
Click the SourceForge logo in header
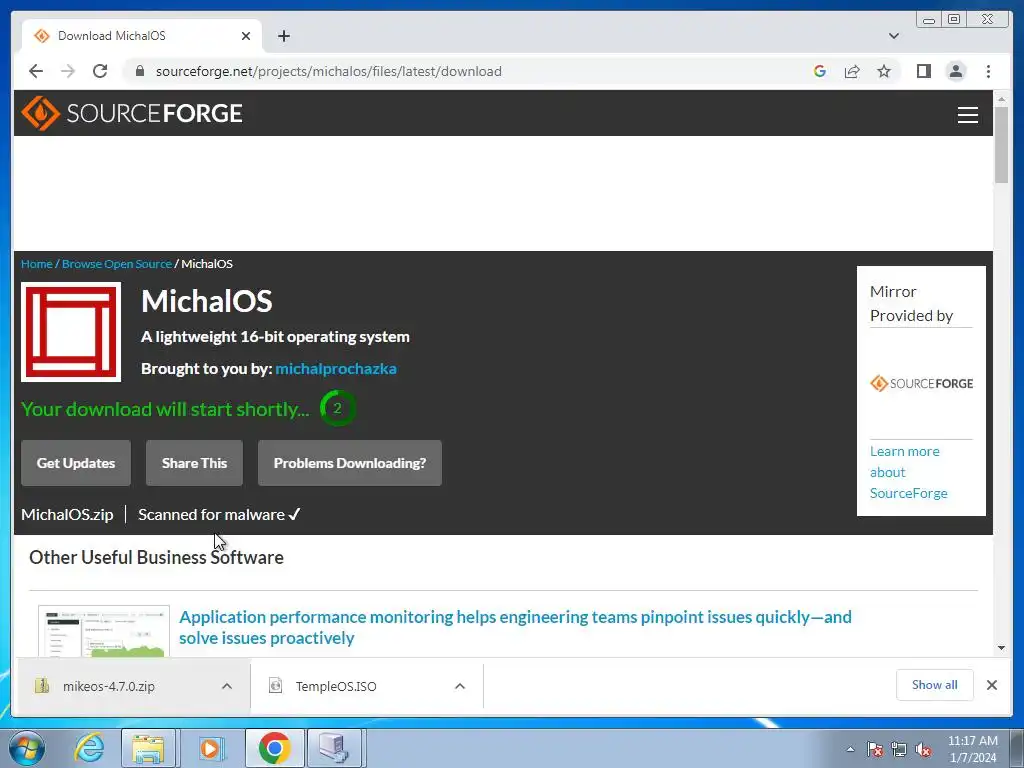(132, 113)
